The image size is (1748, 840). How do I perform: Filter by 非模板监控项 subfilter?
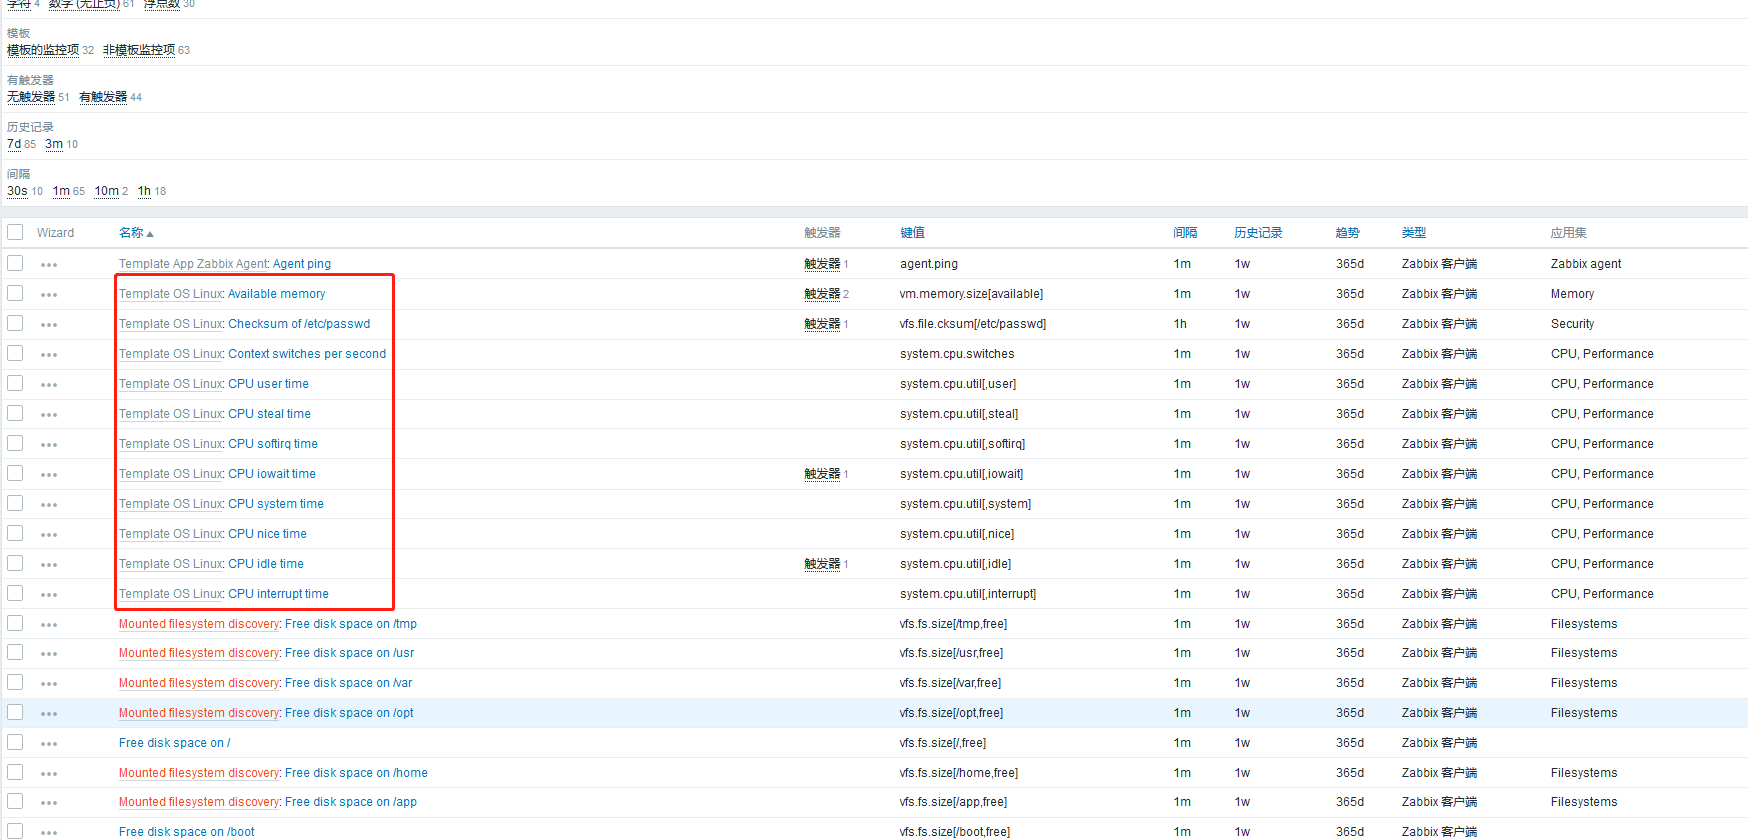point(139,50)
